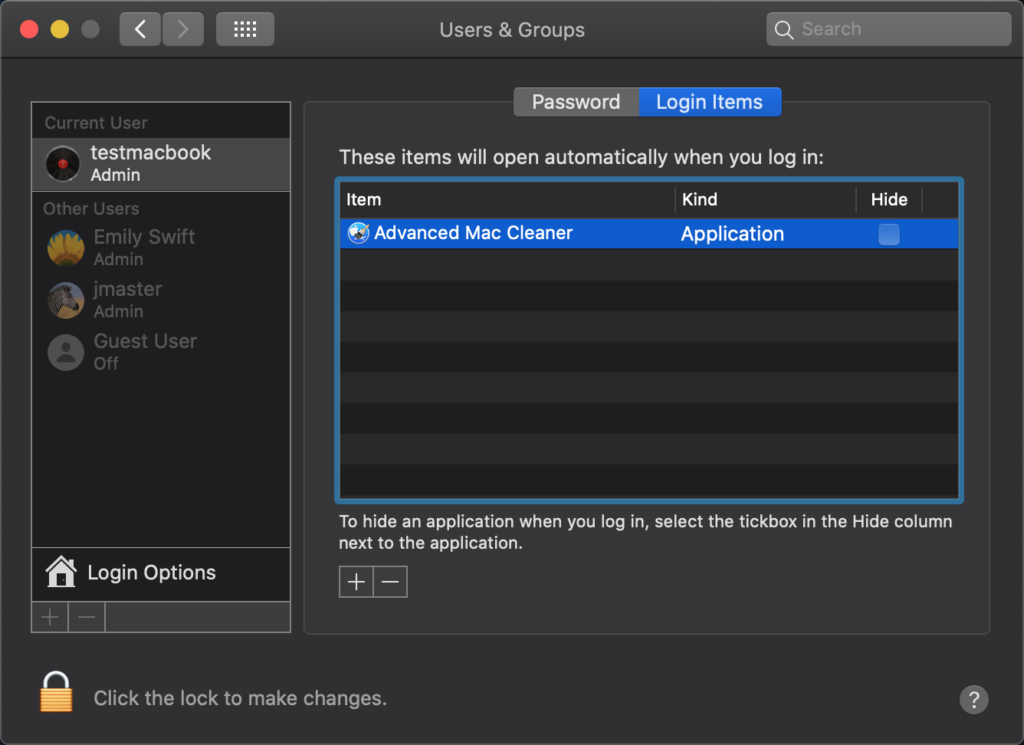The image size is (1024, 745).
Task: Click the forward arrow navigation button
Action: 182,29
